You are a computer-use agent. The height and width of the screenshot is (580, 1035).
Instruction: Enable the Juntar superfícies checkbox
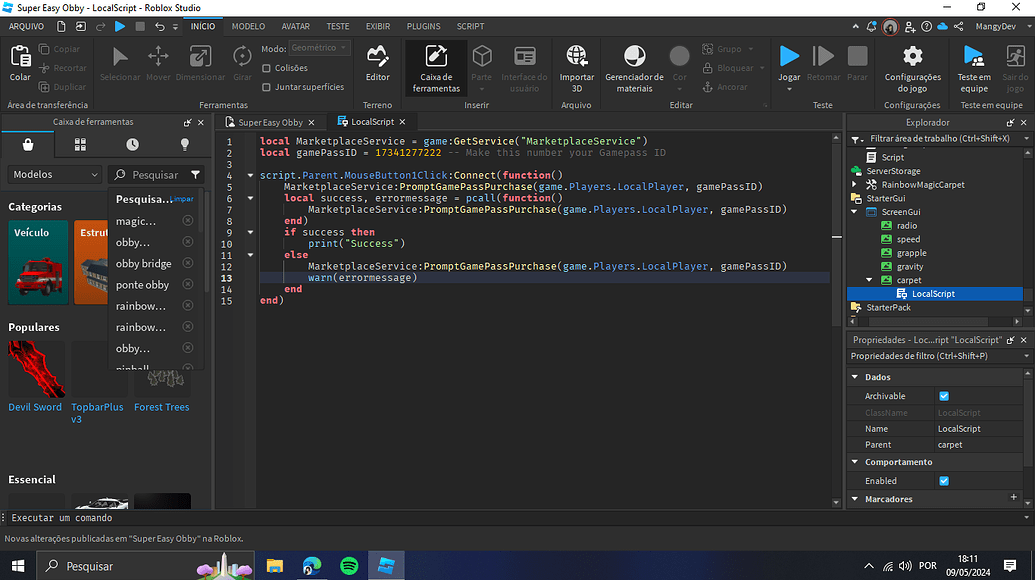click(266, 87)
